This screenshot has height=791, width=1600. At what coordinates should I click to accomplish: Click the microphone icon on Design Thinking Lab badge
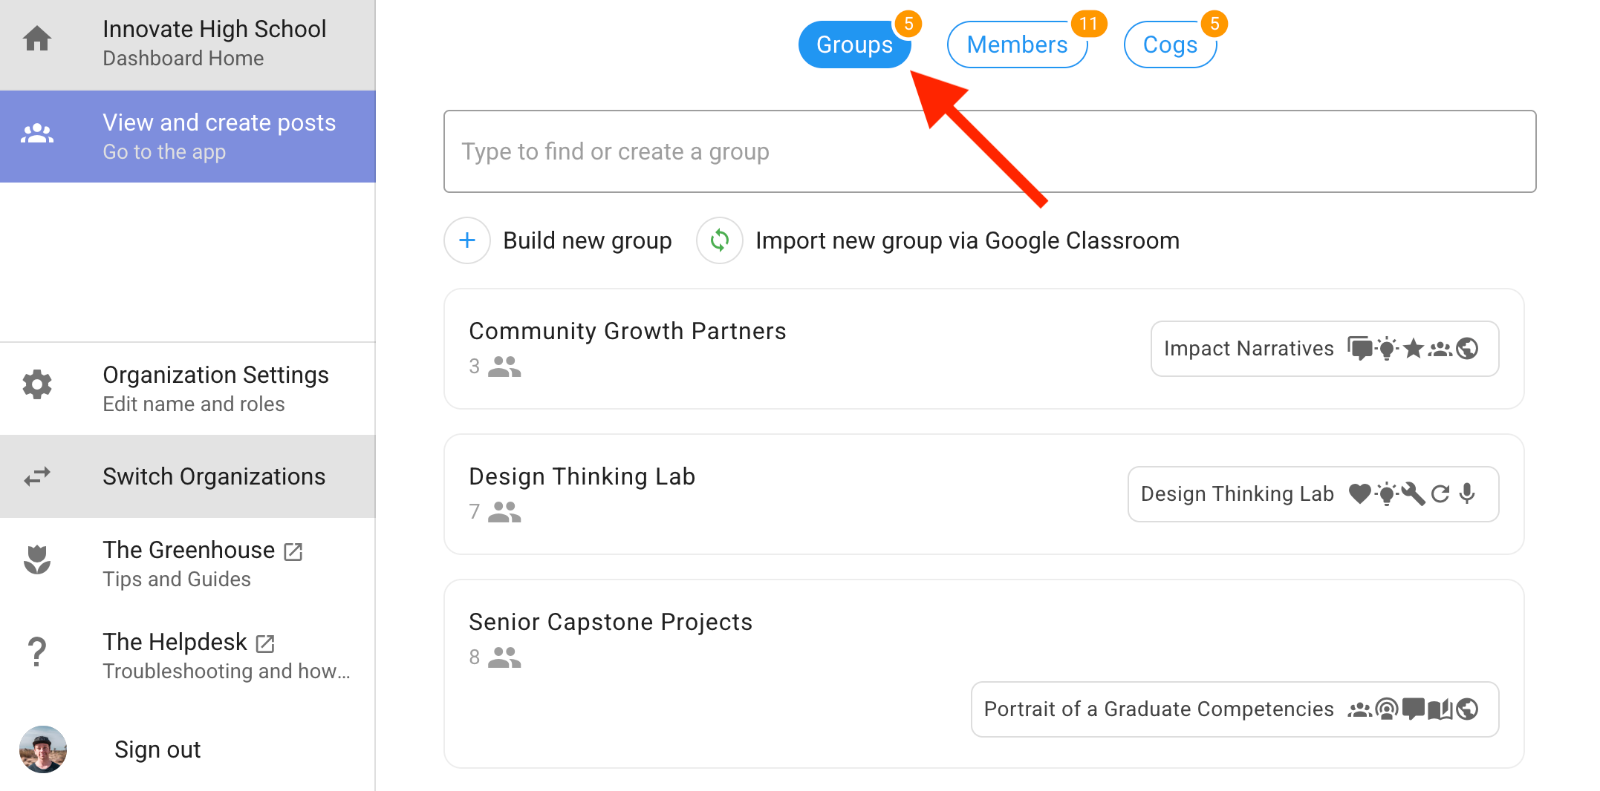1467,493
